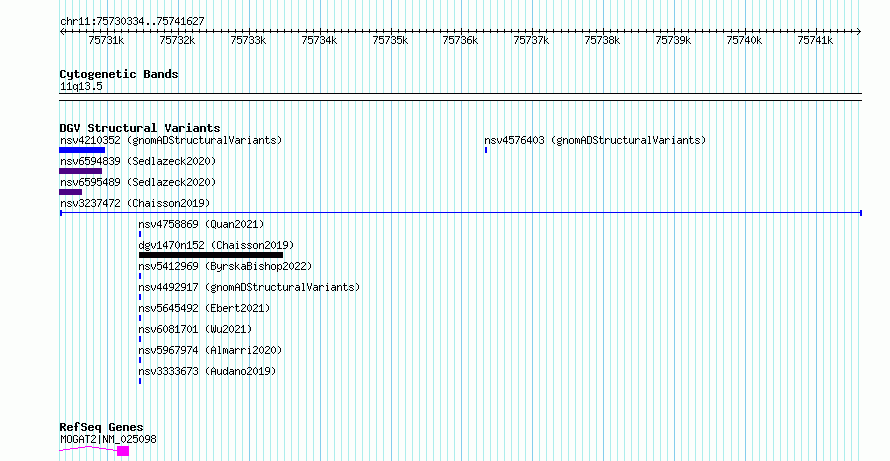Click the 11q13.5 band label
Screen dimensions: 890x461
(81, 86)
